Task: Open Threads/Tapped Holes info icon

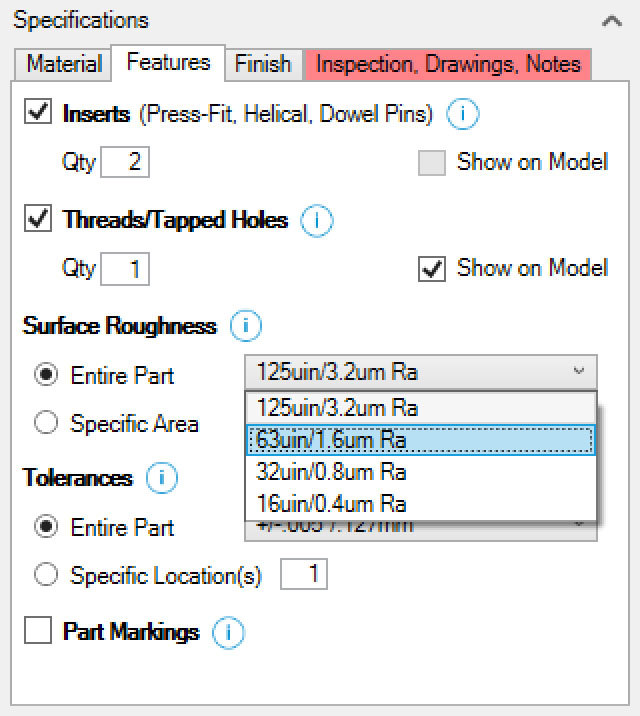Action: 316,221
